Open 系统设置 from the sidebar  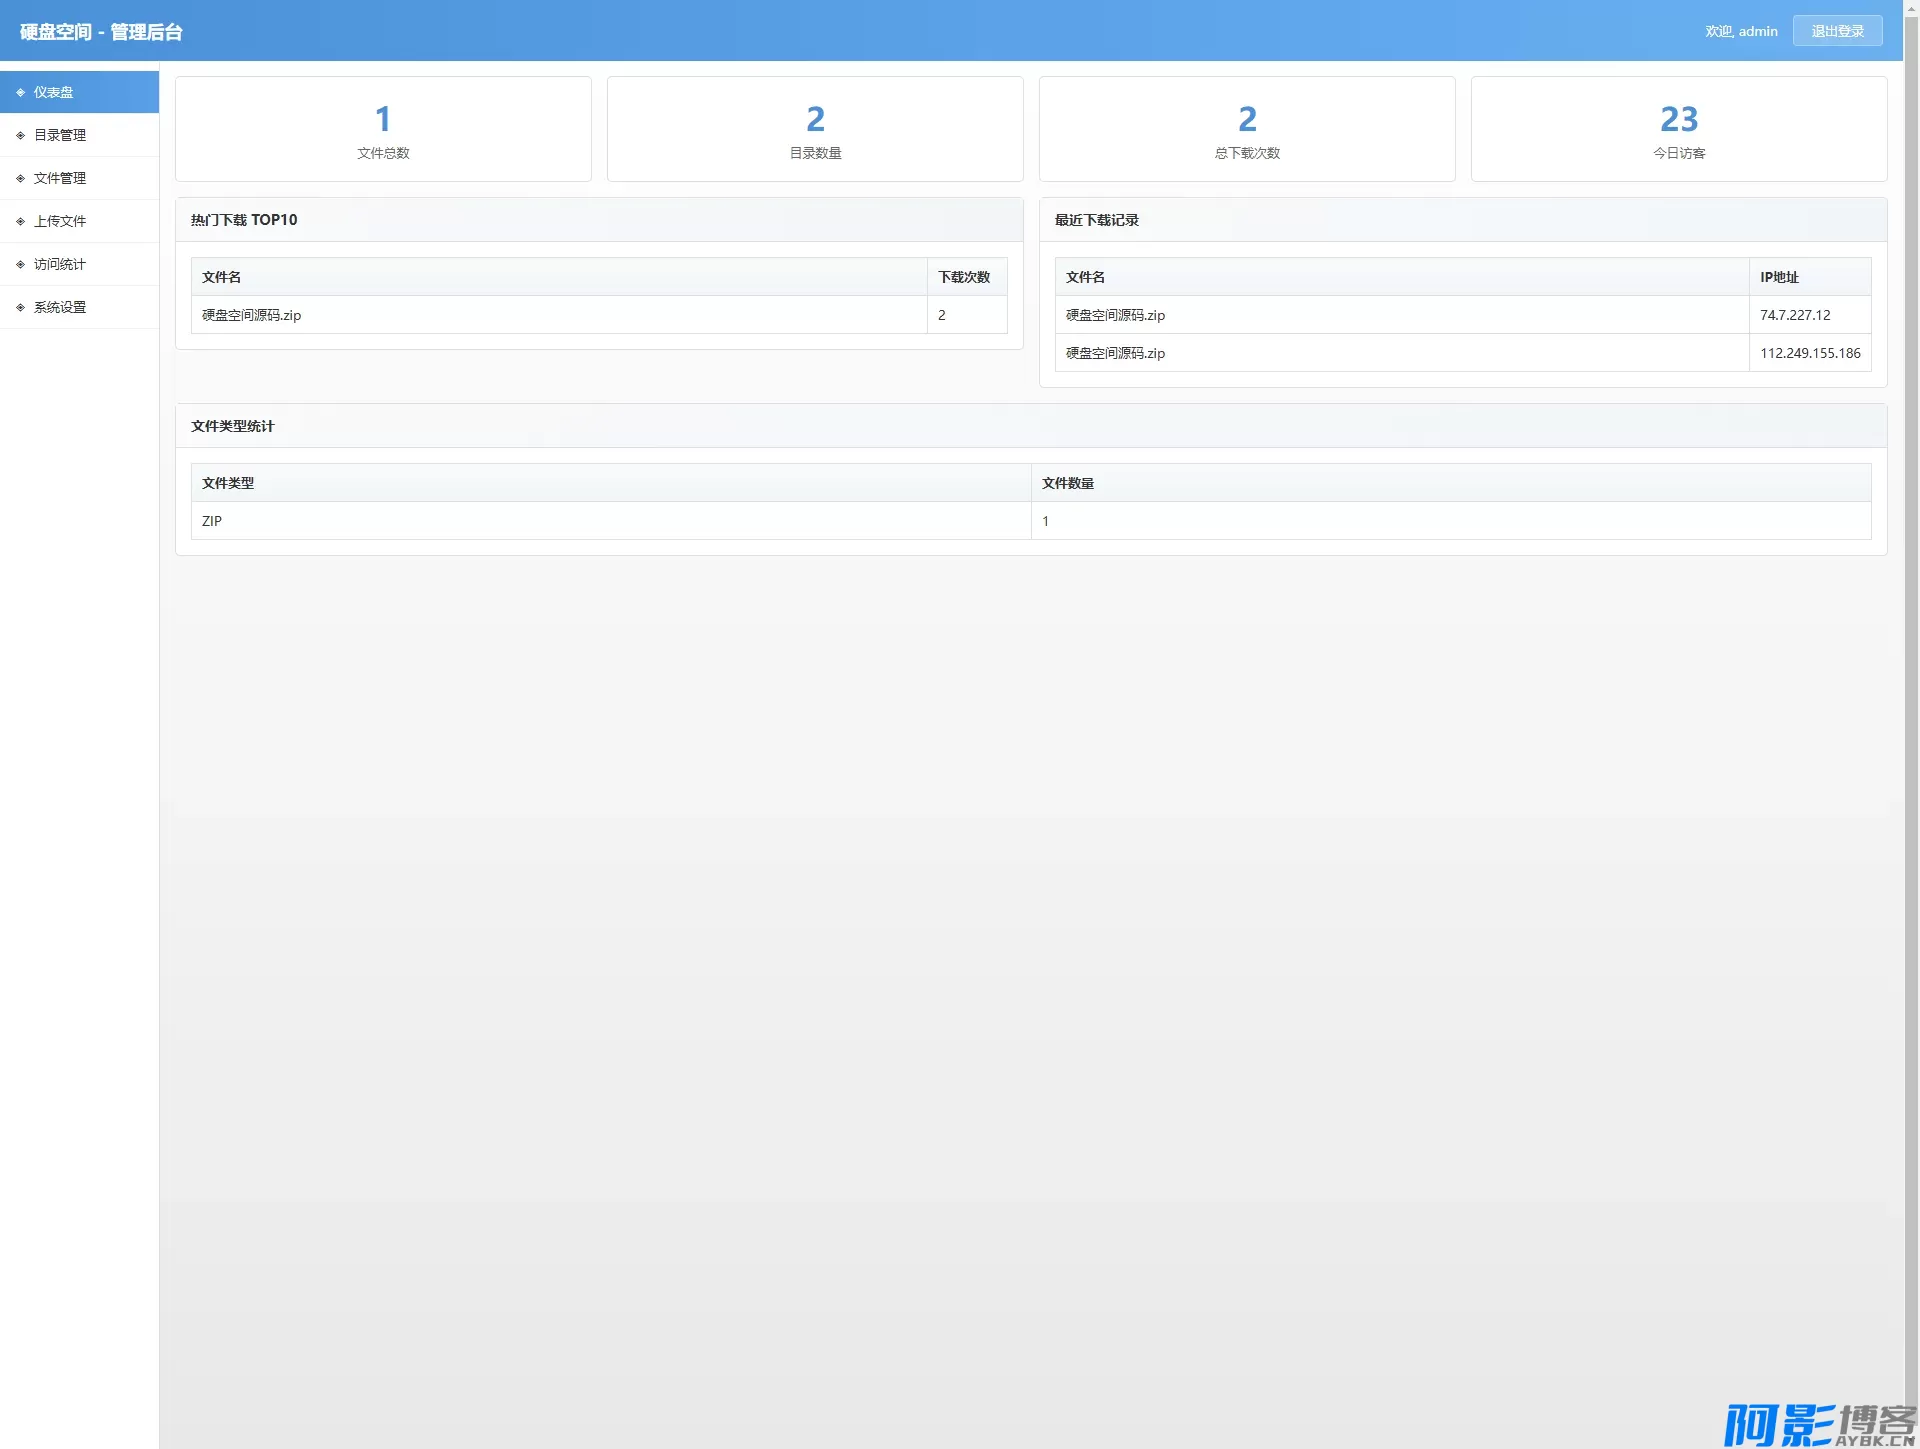click(x=60, y=307)
